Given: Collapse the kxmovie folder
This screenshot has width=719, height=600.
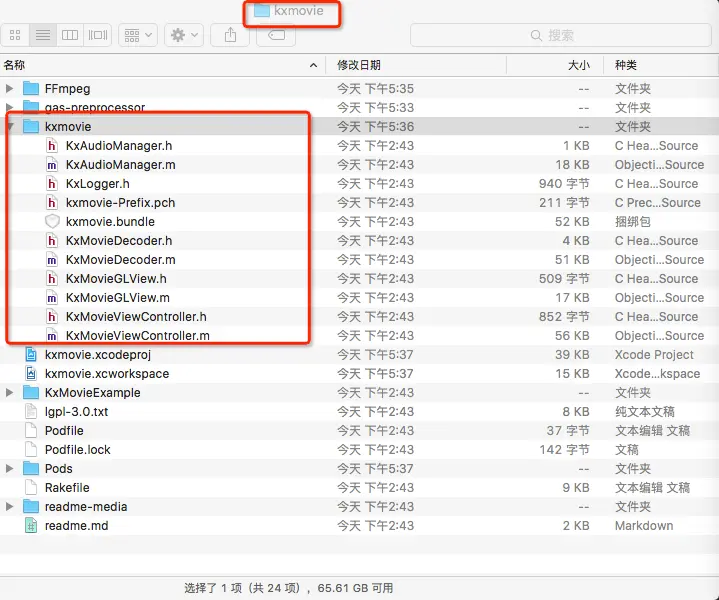Looking at the screenshot, I should point(10,126).
